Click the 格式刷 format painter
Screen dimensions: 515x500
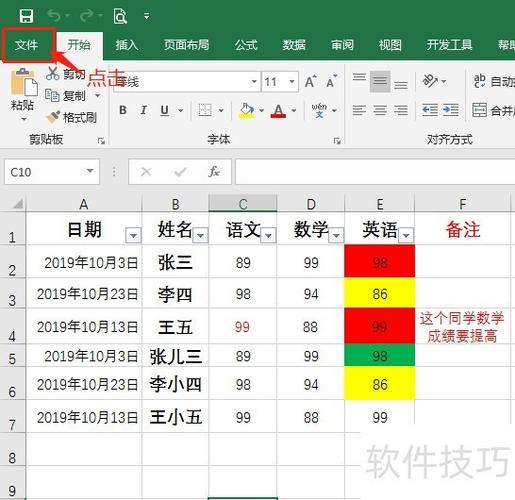72,117
